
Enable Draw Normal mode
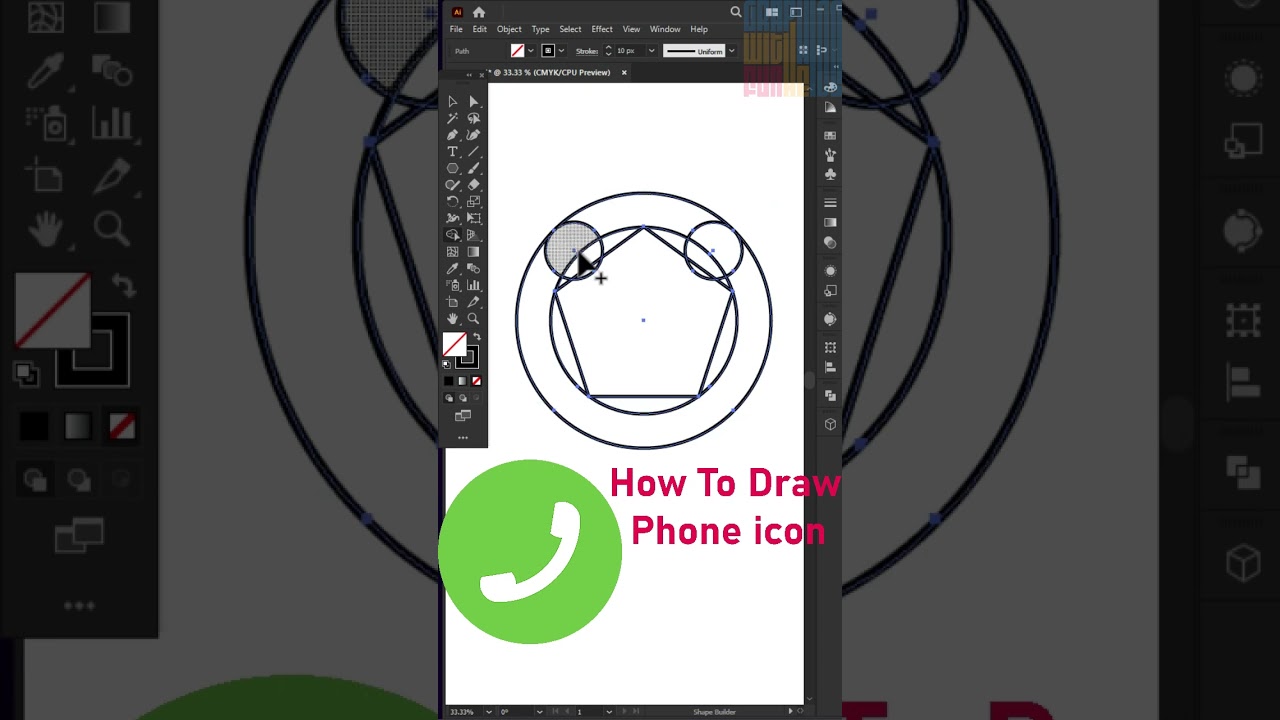pos(448,398)
